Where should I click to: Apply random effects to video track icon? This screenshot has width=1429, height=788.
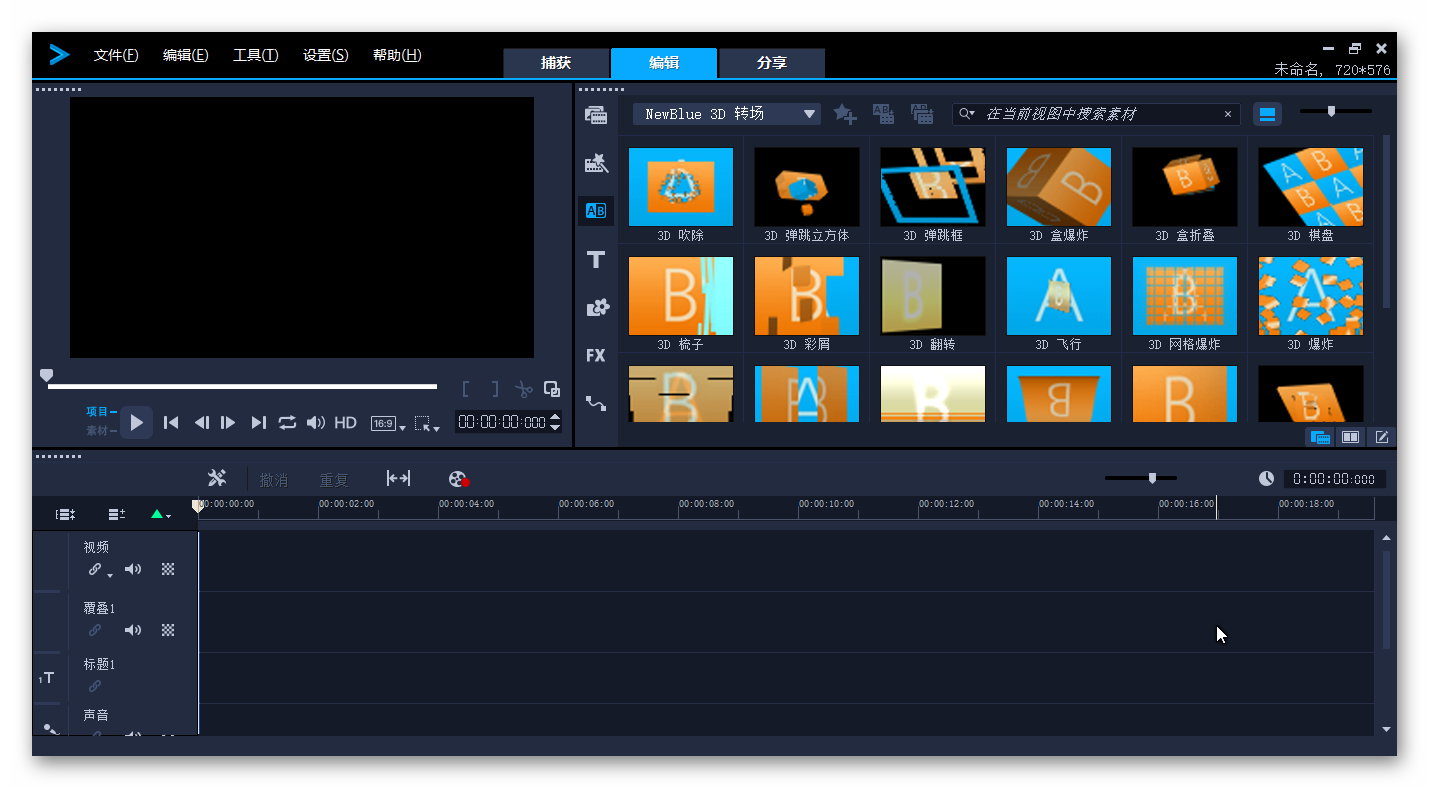pos(922,114)
